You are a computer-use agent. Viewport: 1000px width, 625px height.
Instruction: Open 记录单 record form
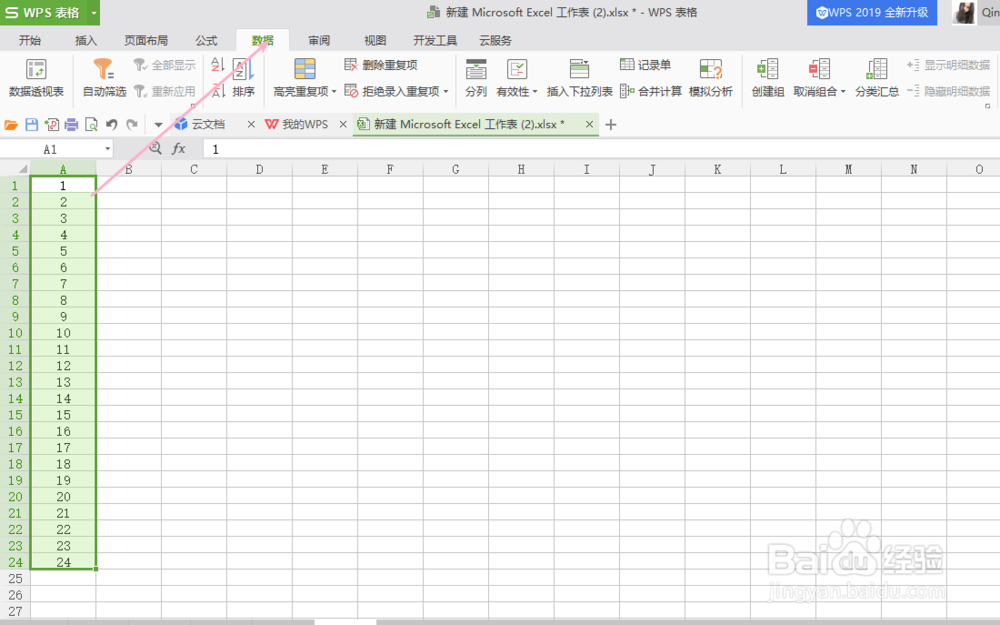click(x=645, y=65)
